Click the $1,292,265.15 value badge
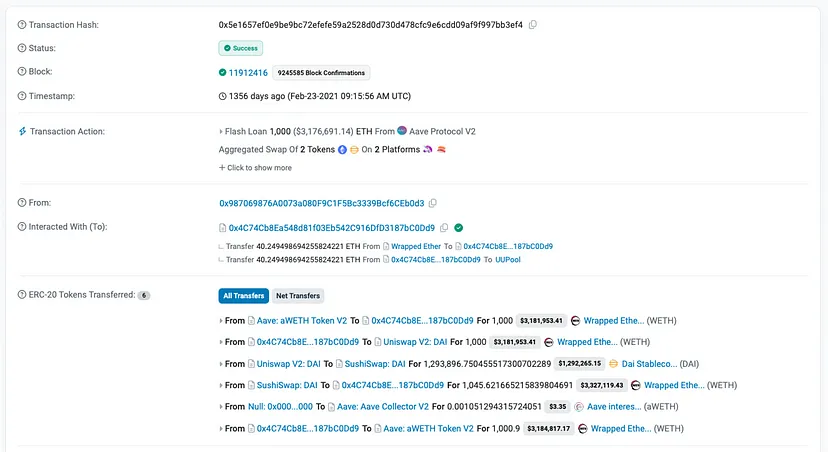The width and height of the screenshot is (828, 452). coord(581,363)
